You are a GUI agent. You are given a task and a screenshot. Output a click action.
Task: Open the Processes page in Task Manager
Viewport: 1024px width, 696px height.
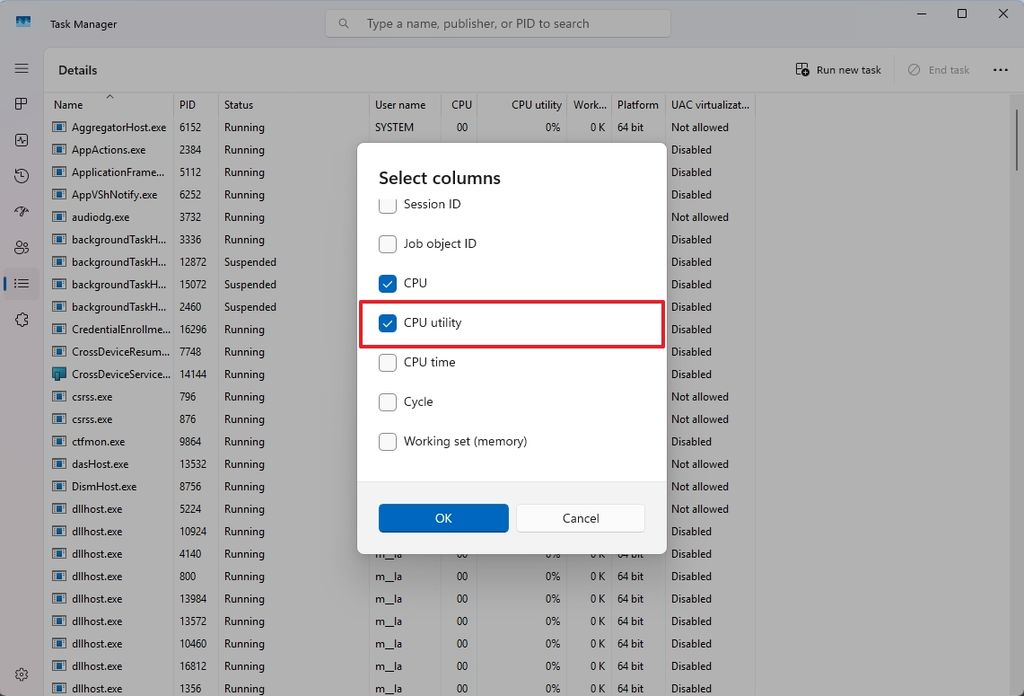click(21, 103)
